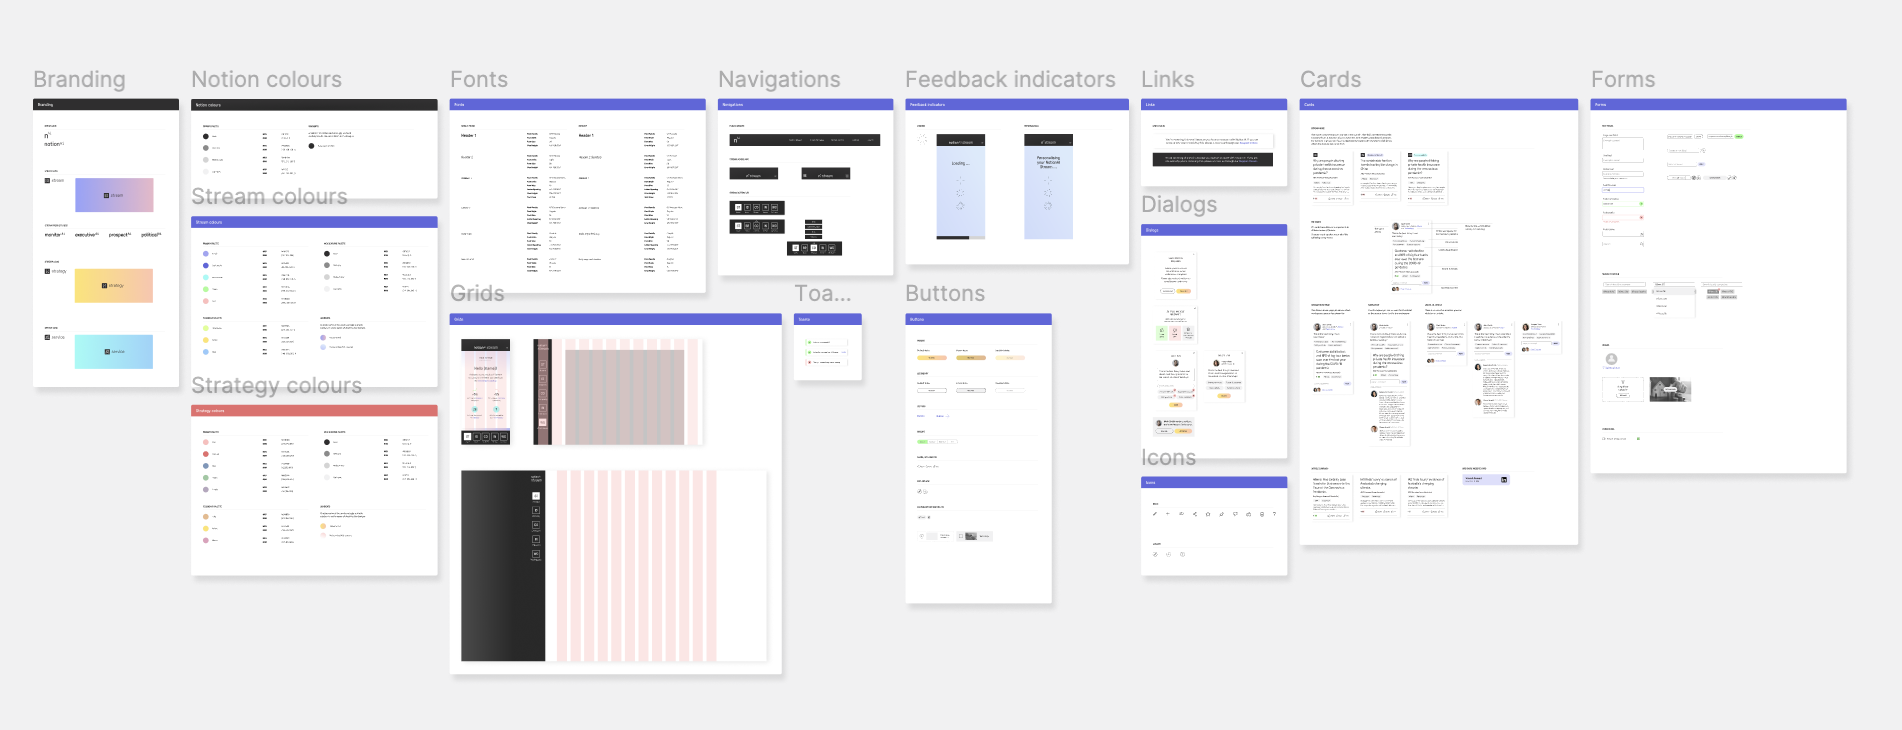Select the Stream colours frame label
The height and width of the screenshot is (730, 1902).
(x=269, y=196)
